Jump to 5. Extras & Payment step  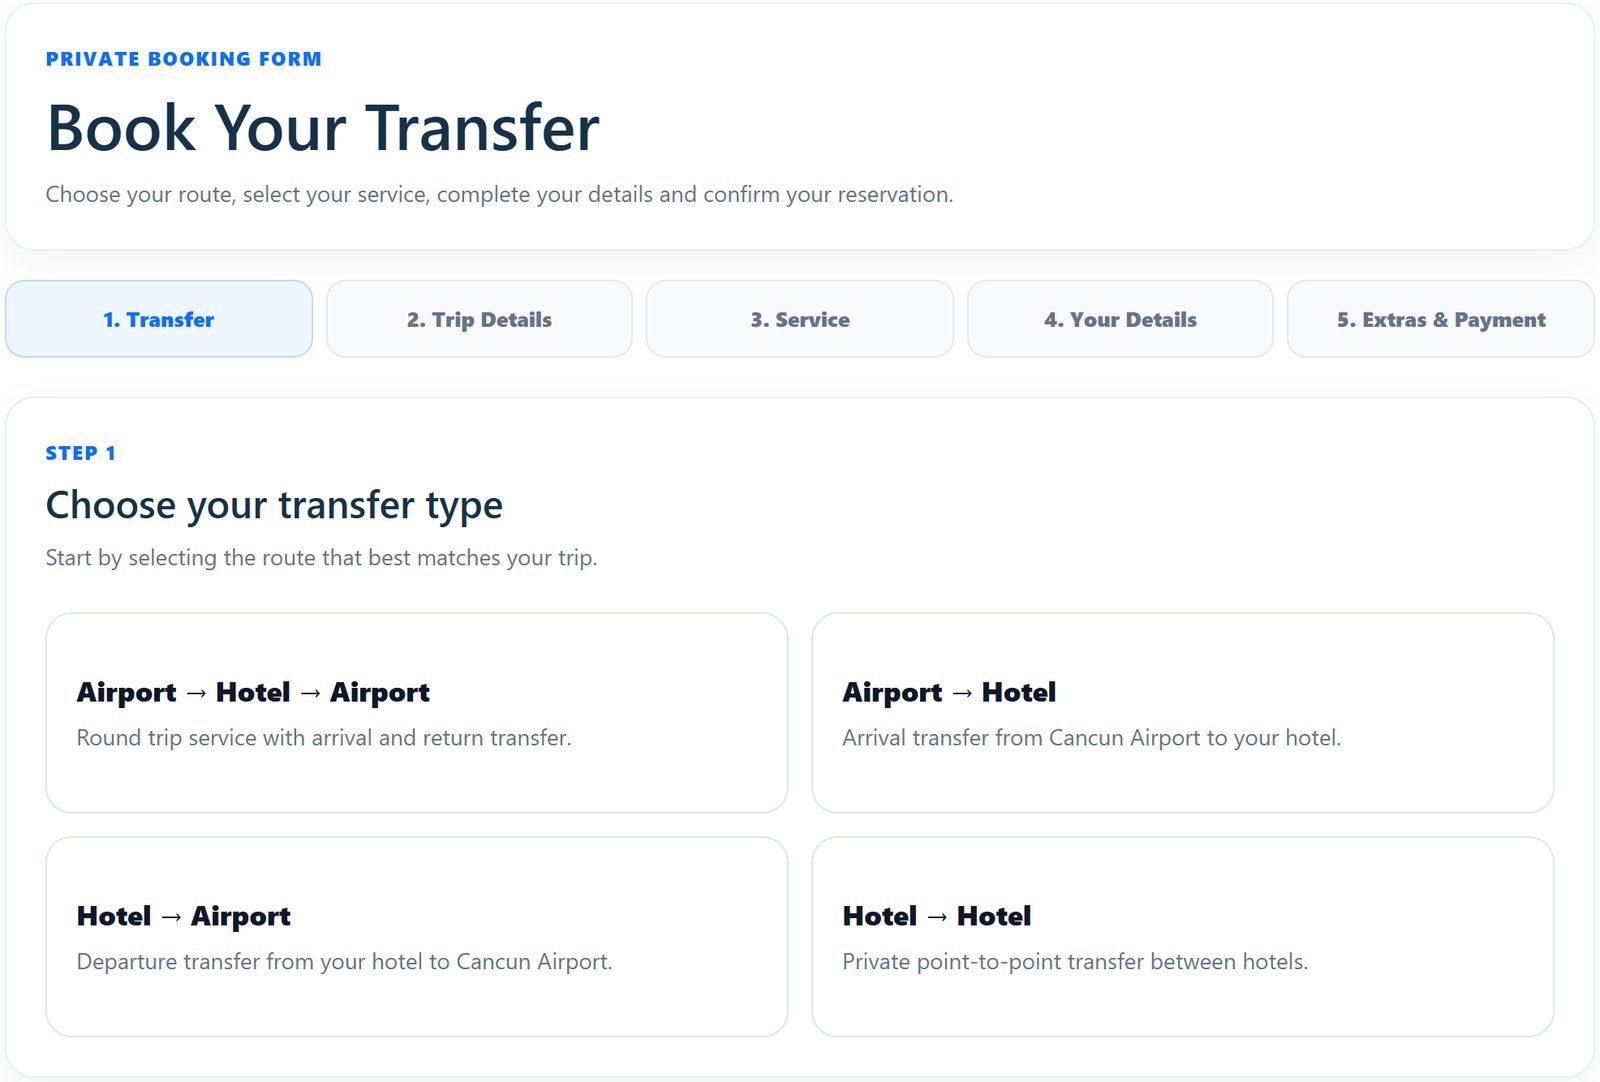(1441, 319)
